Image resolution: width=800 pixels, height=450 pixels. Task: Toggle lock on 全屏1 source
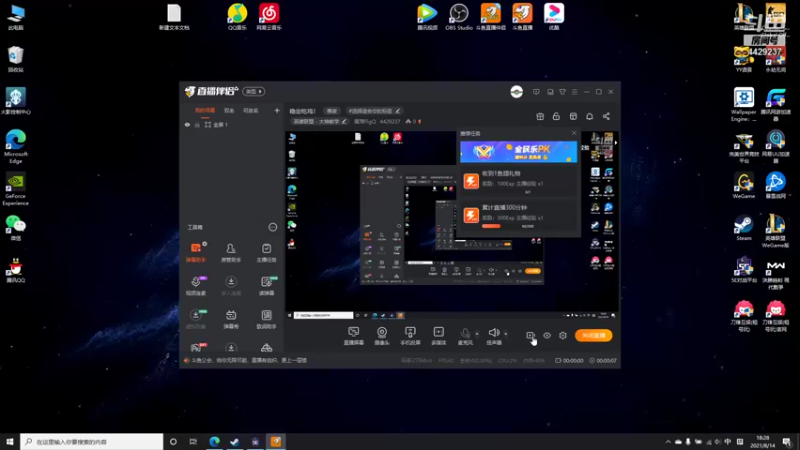[x=197, y=124]
